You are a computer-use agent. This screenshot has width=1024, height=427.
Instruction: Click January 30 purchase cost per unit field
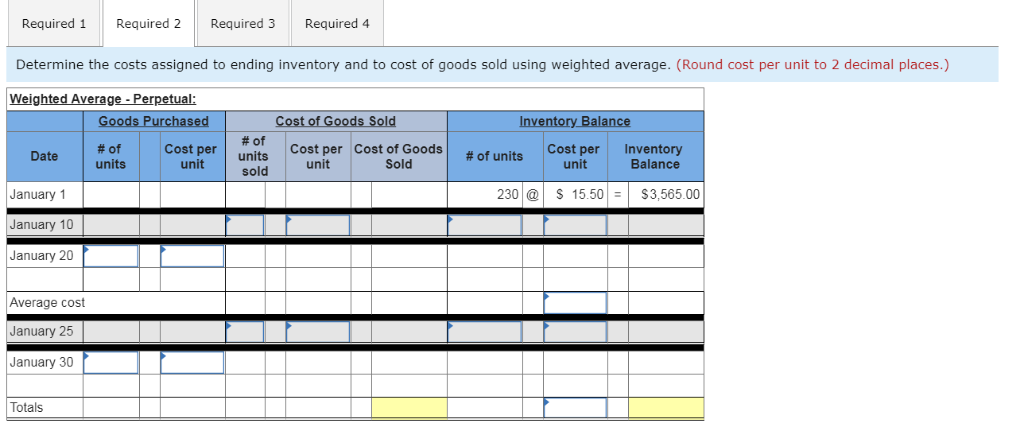pyautogui.click(x=193, y=363)
